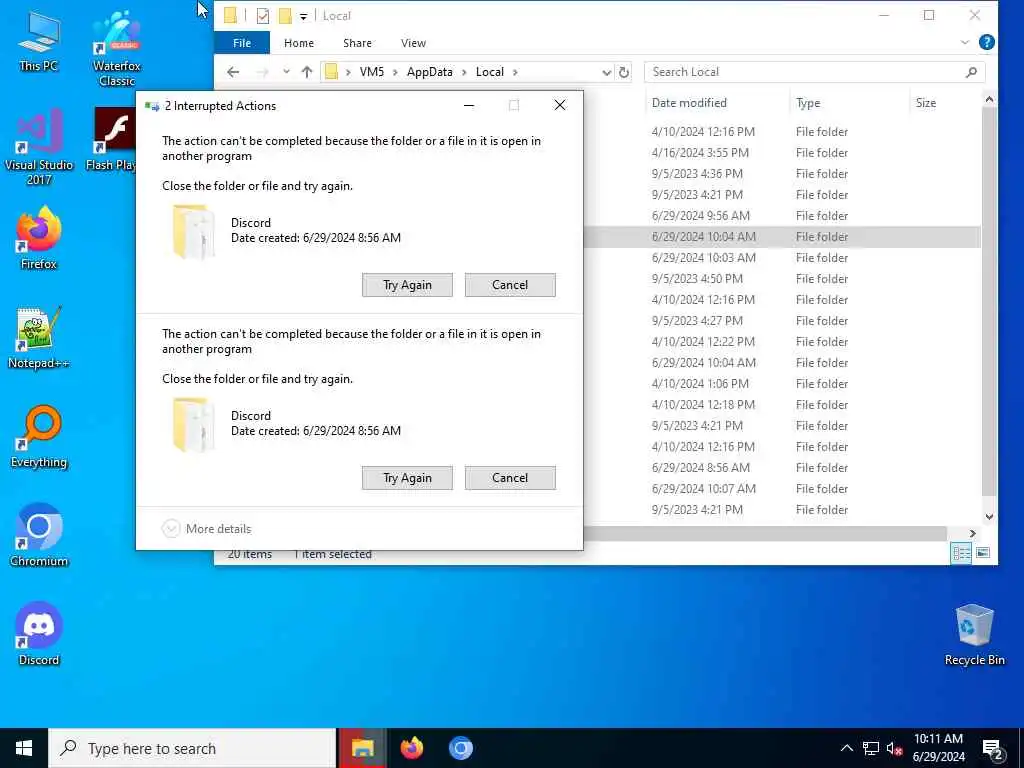Click second Cancel button in dialog
The image size is (1024, 768).
[510, 478]
